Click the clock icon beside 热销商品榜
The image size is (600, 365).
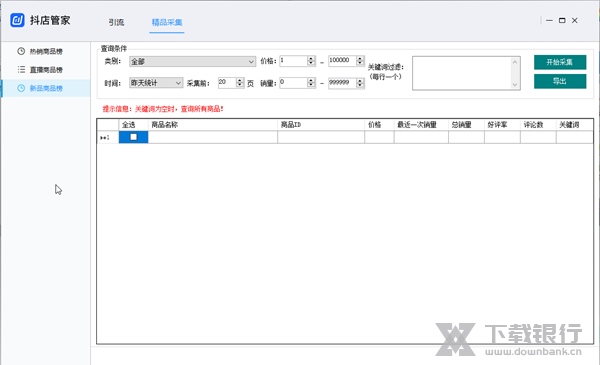(21, 51)
